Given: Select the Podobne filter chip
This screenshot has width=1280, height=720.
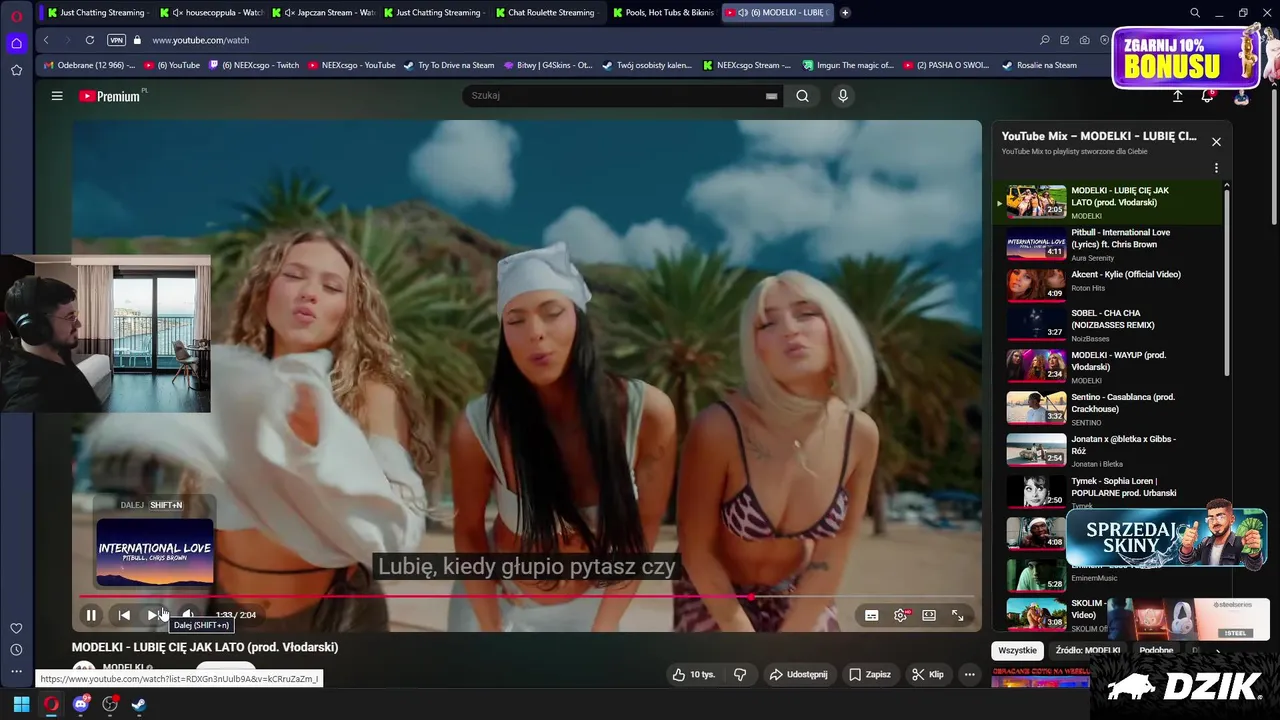Looking at the screenshot, I should coord(1156,651).
